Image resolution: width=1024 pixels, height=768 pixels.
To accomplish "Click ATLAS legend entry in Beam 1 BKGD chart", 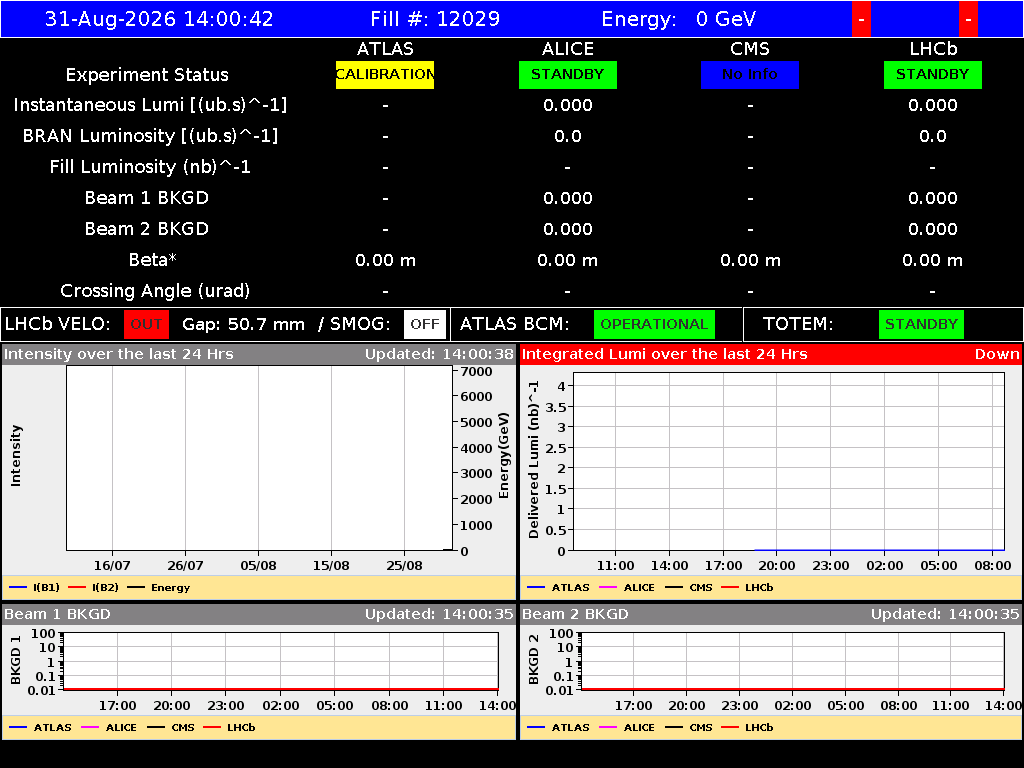I will 40,727.
